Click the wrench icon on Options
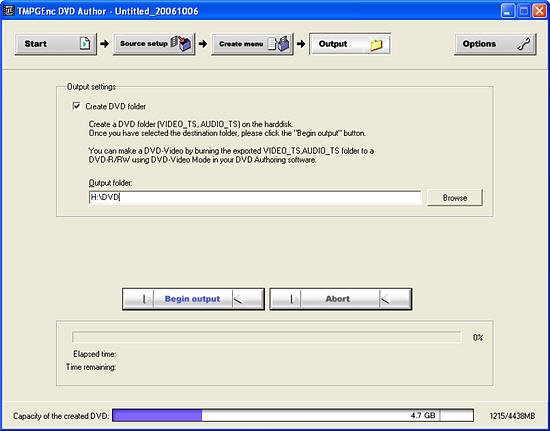Screen dimensions: 550x431 click(x=524, y=44)
